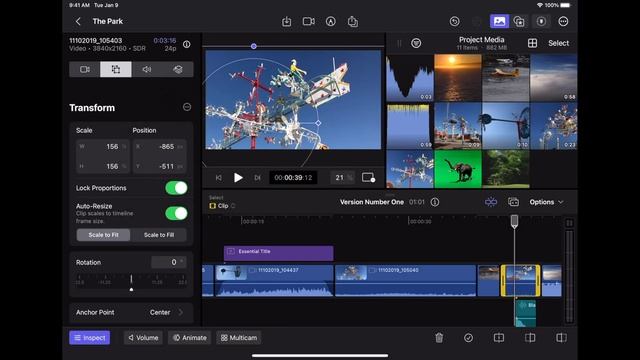Edit Position Y value -511
Image resolution: width=640 pixels, height=360 pixels.
pos(159,166)
